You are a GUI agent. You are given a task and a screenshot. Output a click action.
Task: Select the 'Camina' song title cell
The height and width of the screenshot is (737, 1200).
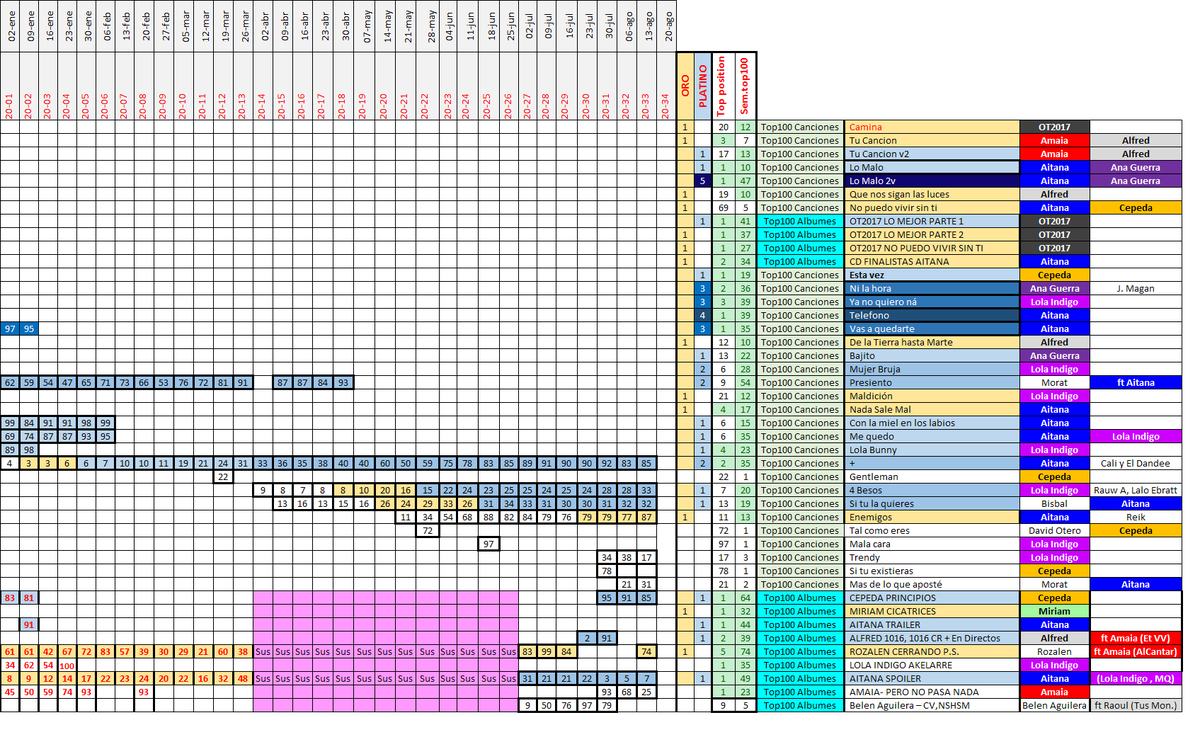(x=931, y=127)
